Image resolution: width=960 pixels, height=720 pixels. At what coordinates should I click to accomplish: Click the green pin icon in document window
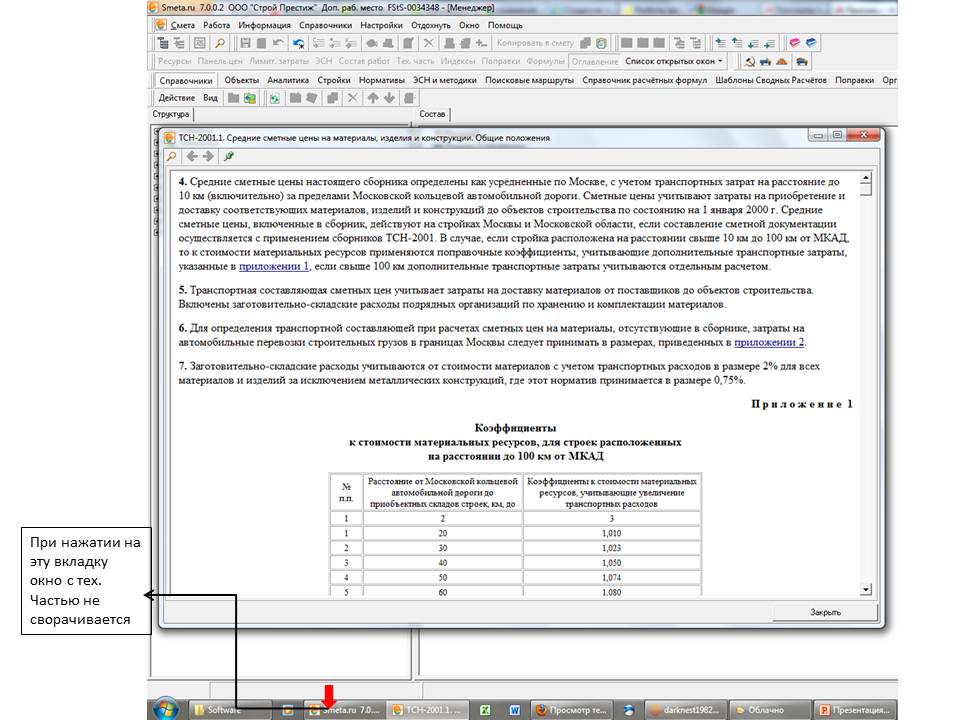pos(229,156)
